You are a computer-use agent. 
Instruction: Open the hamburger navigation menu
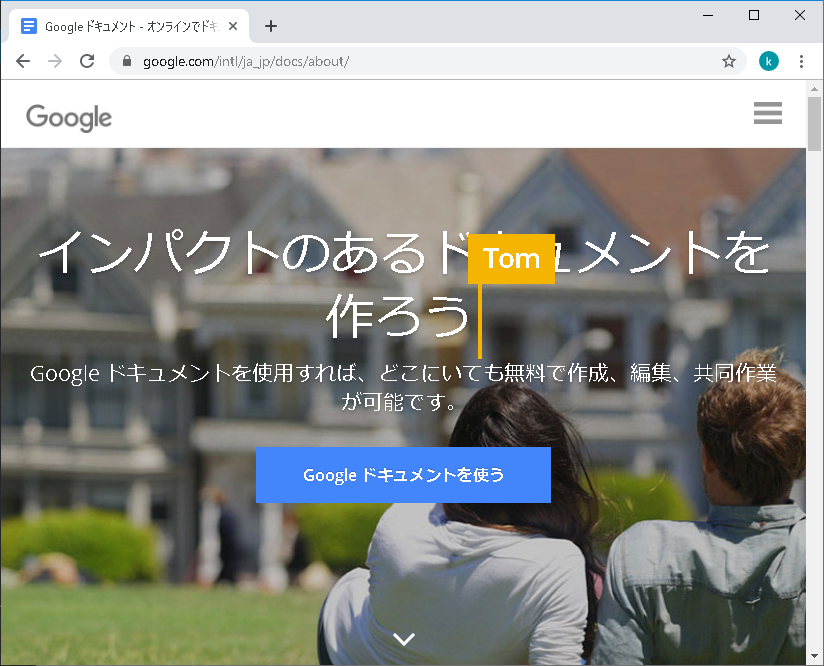pyautogui.click(x=767, y=113)
